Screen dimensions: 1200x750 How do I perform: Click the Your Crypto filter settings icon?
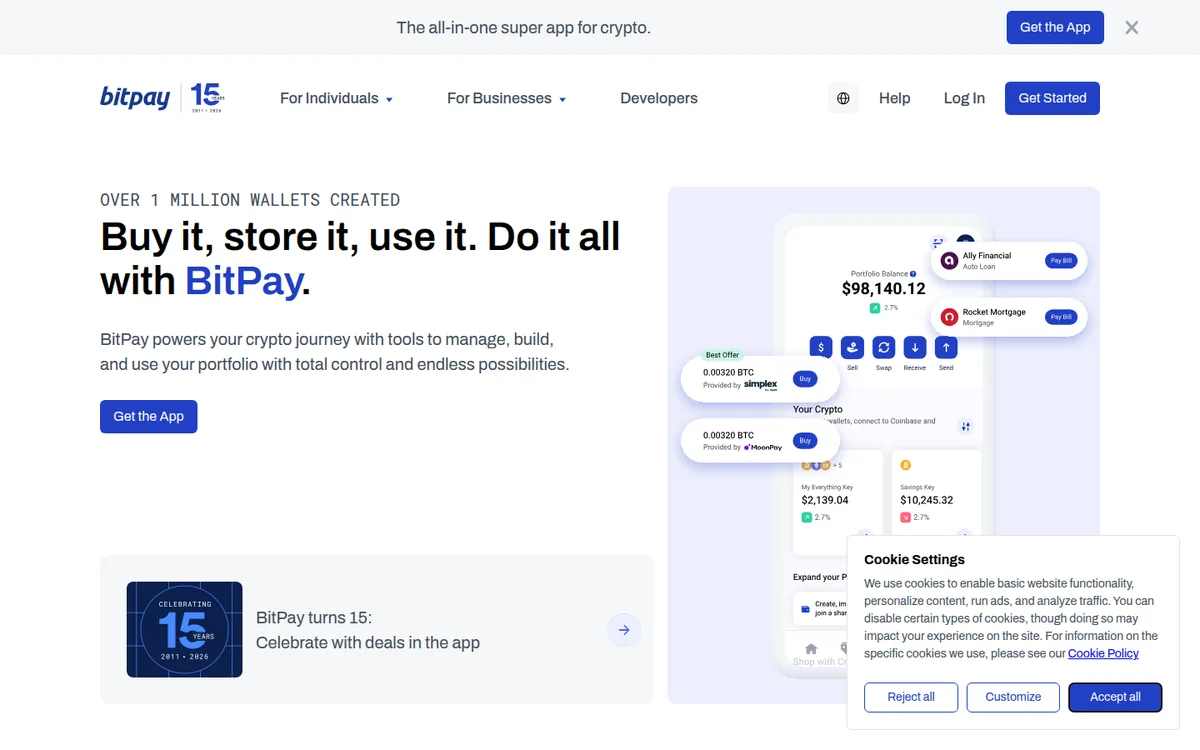click(965, 426)
